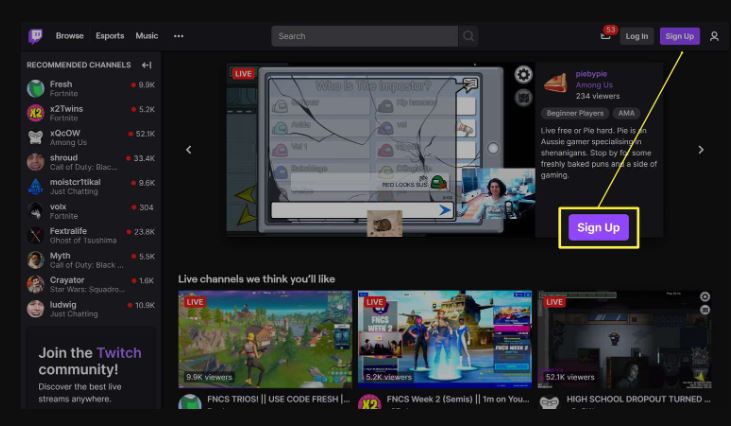Click Fextralife's avatar icon in sidebar

[35, 235]
